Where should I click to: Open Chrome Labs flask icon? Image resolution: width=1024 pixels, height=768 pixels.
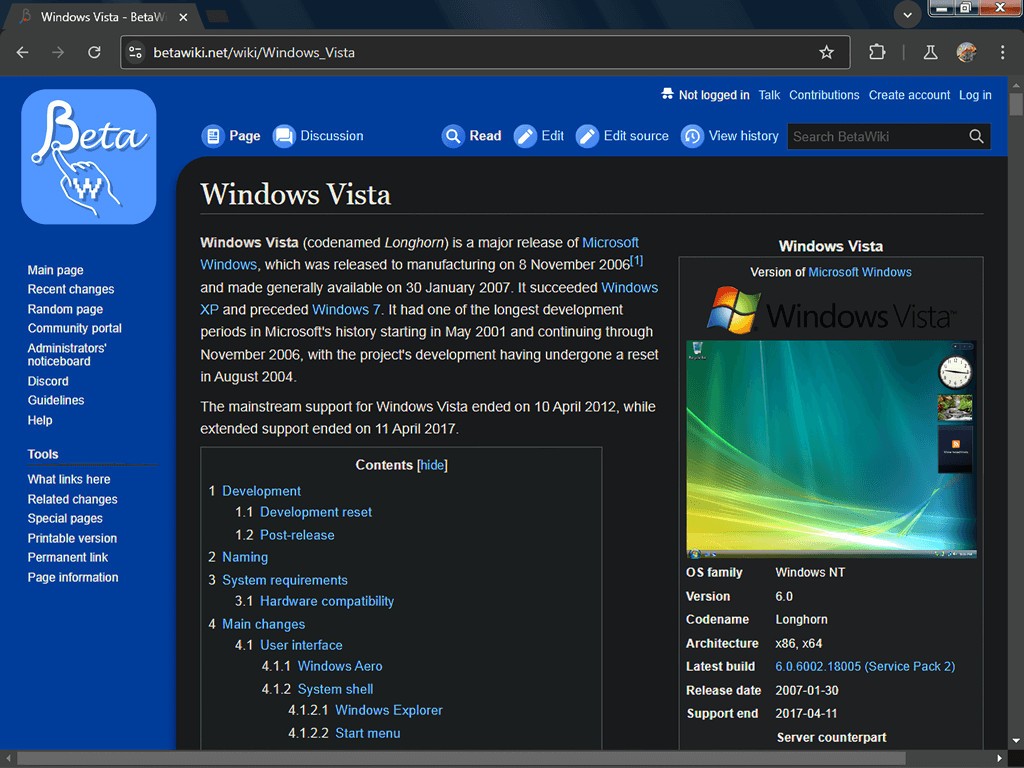930,52
